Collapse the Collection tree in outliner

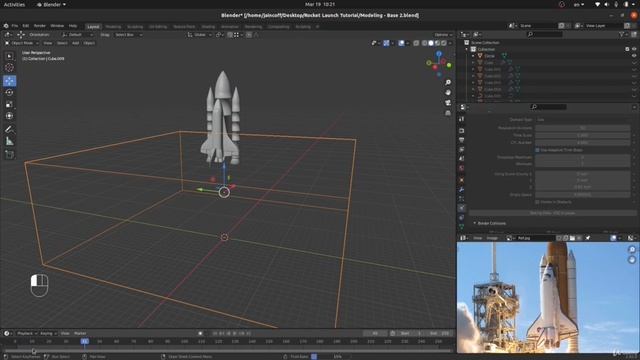point(467,49)
